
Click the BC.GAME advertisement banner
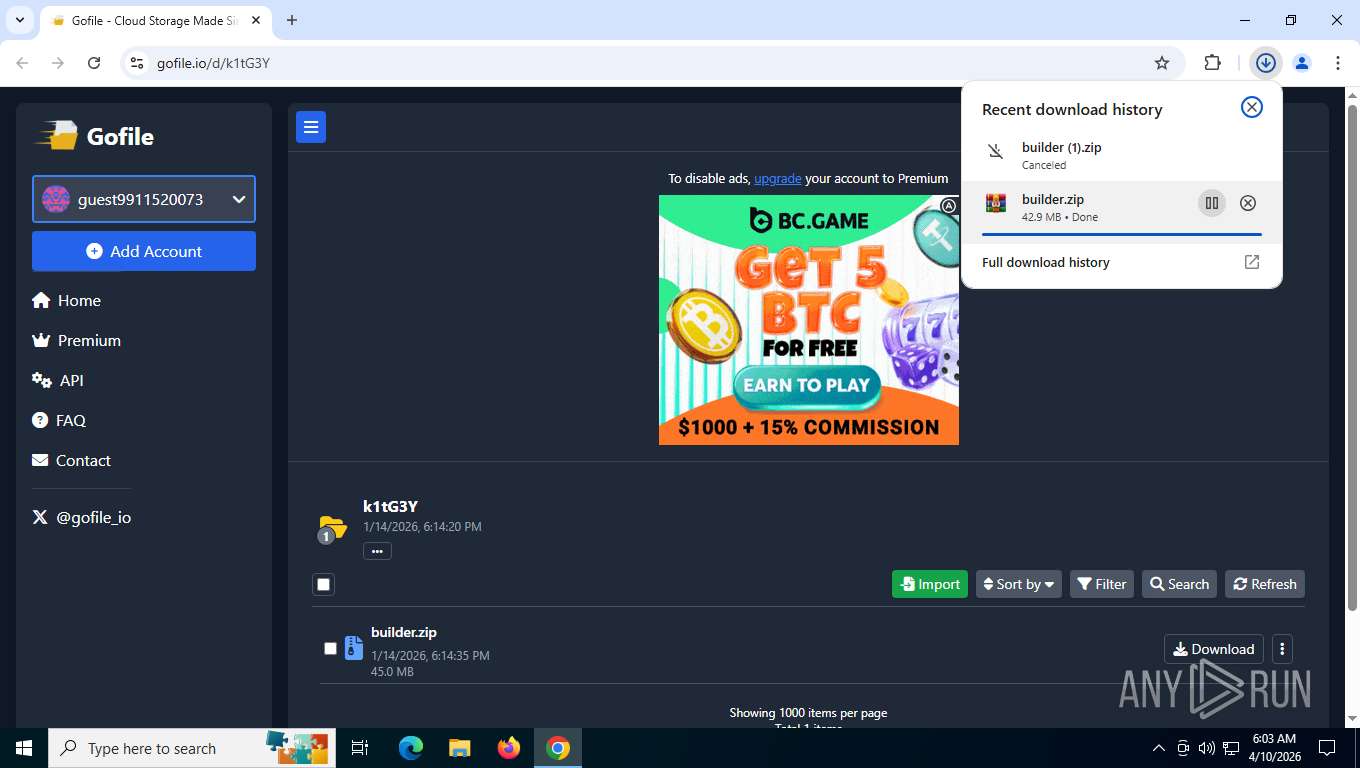[x=809, y=320]
